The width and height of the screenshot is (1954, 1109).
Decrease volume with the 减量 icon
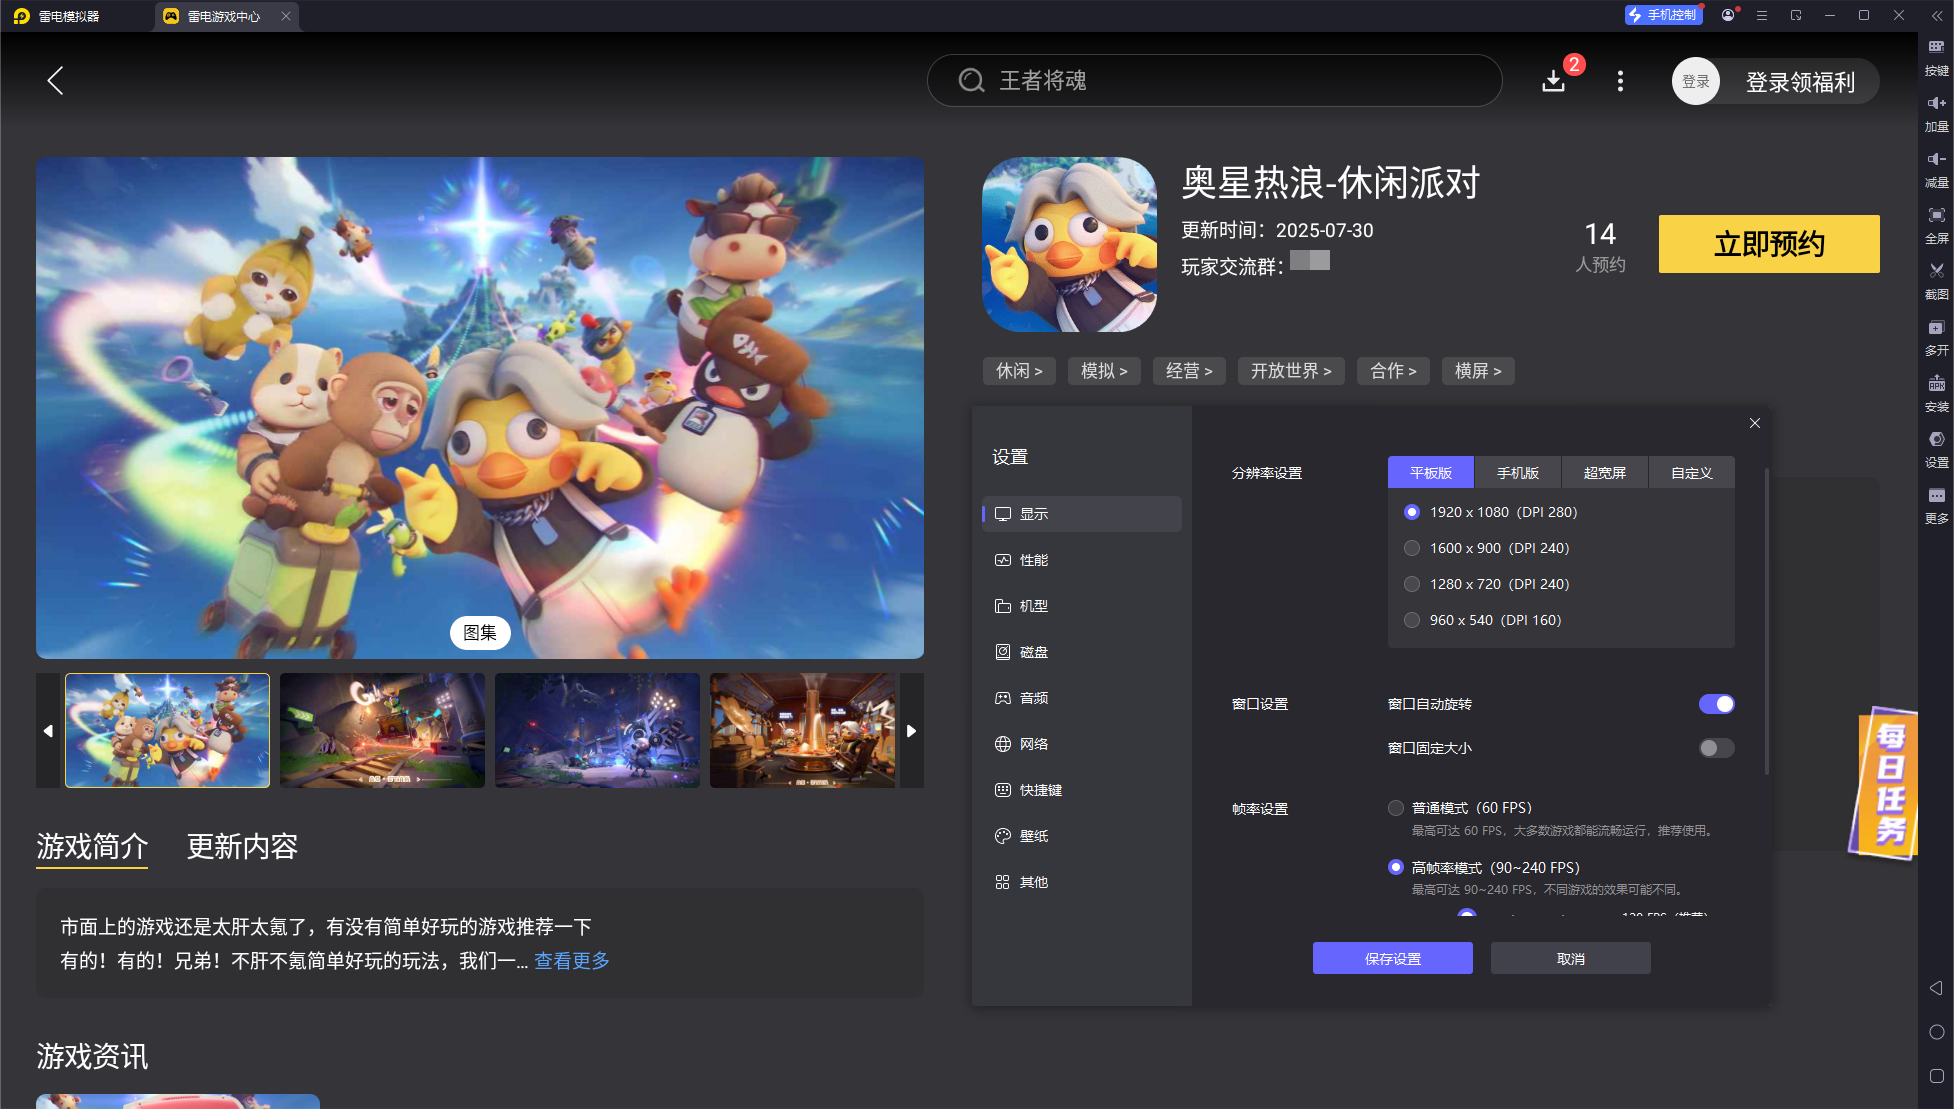(1936, 169)
